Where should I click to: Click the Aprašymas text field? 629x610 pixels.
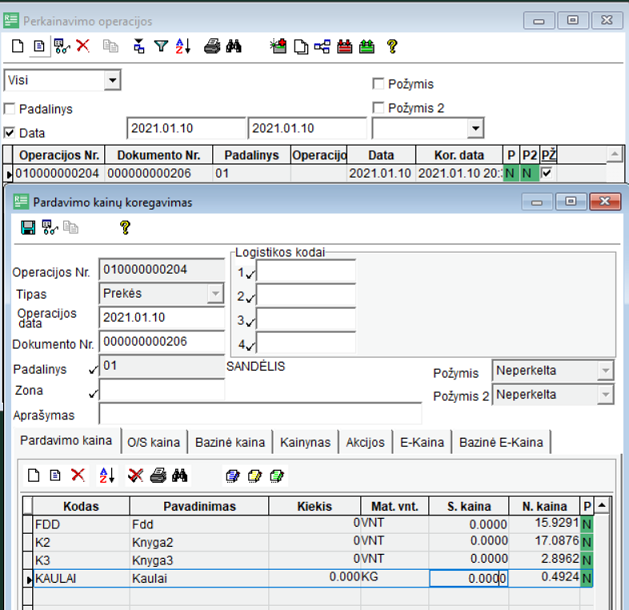pyautogui.click(x=260, y=415)
